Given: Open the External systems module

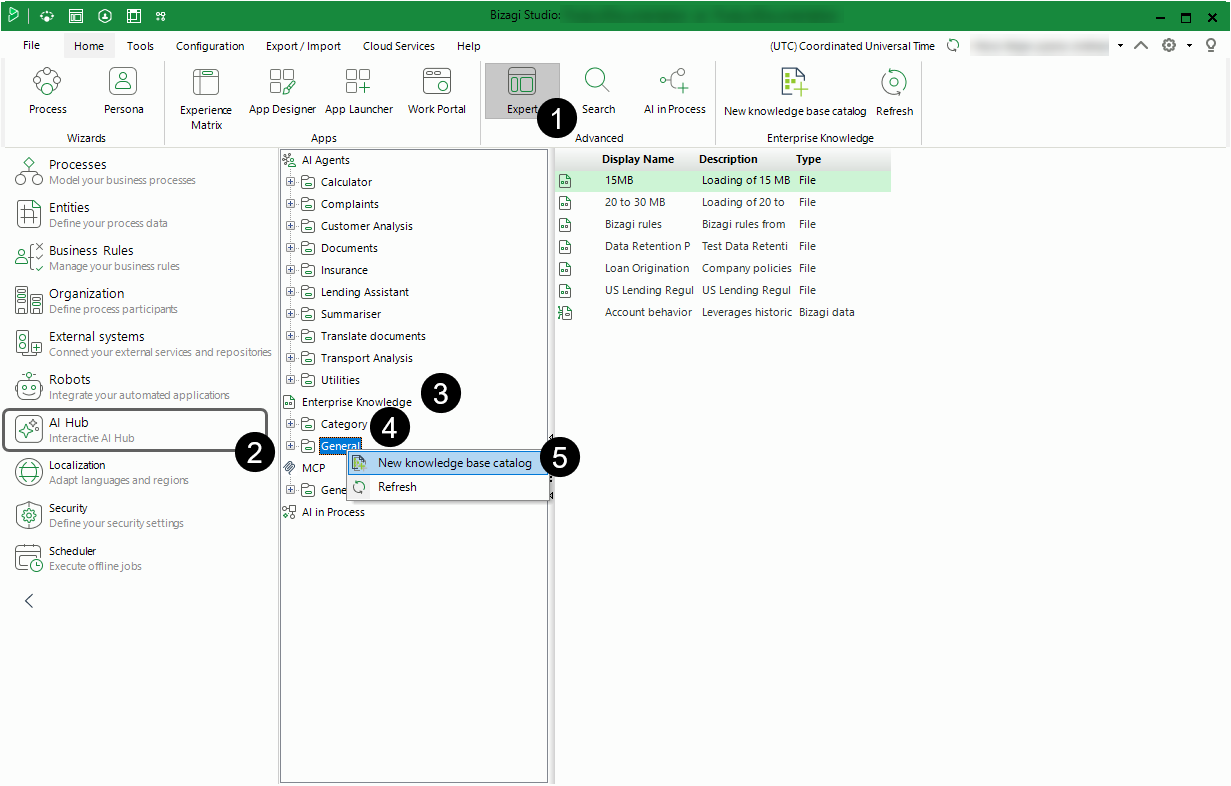Looking at the screenshot, I should pos(143,344).
